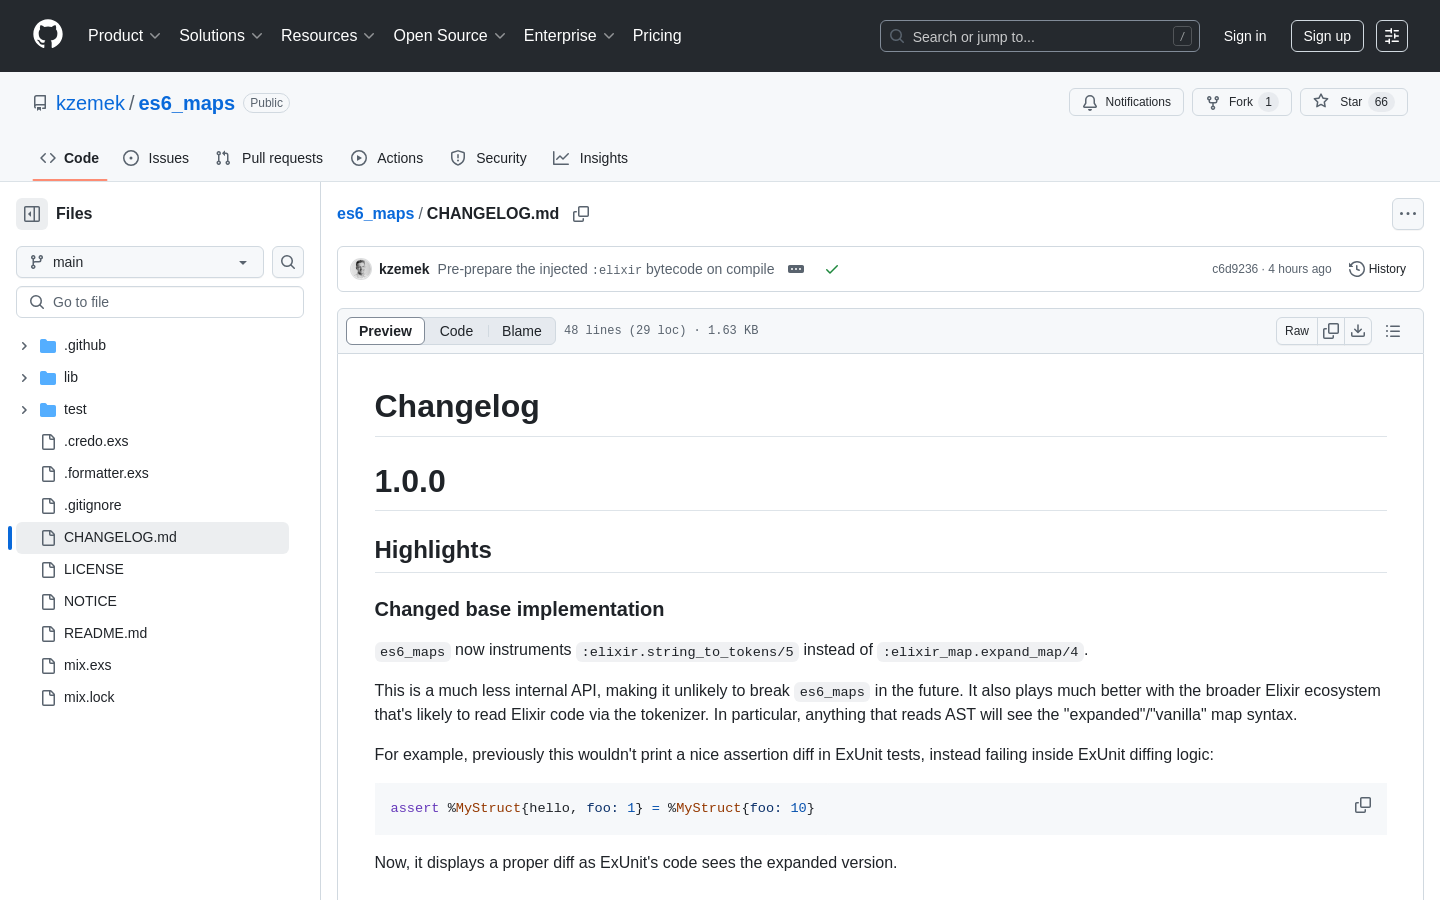Focus the Go to file field
The width and height of the screenshot is (1440, 900).
(x=160, y=302)
